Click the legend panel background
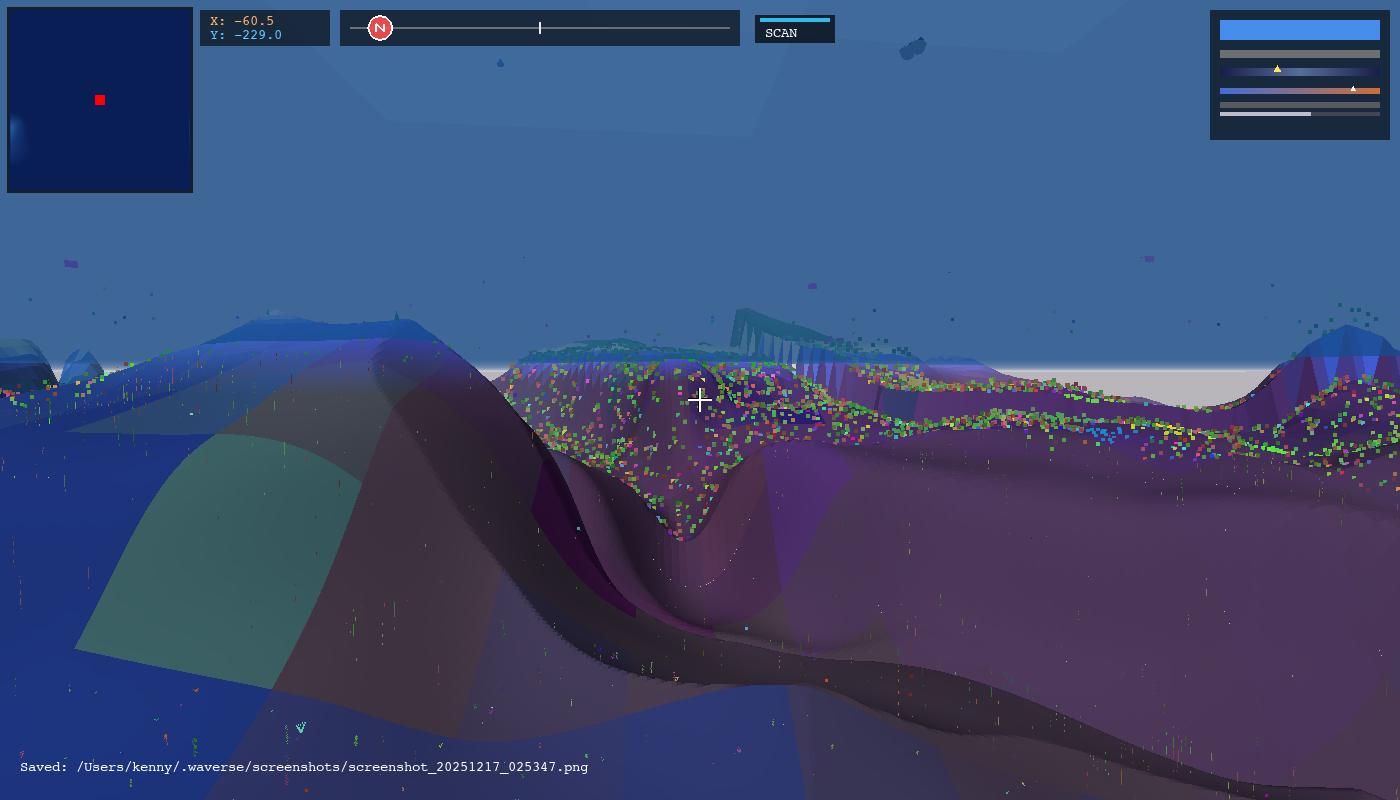The height and width of the screenshot is (800, 1400). click(x=1299, y=130)
